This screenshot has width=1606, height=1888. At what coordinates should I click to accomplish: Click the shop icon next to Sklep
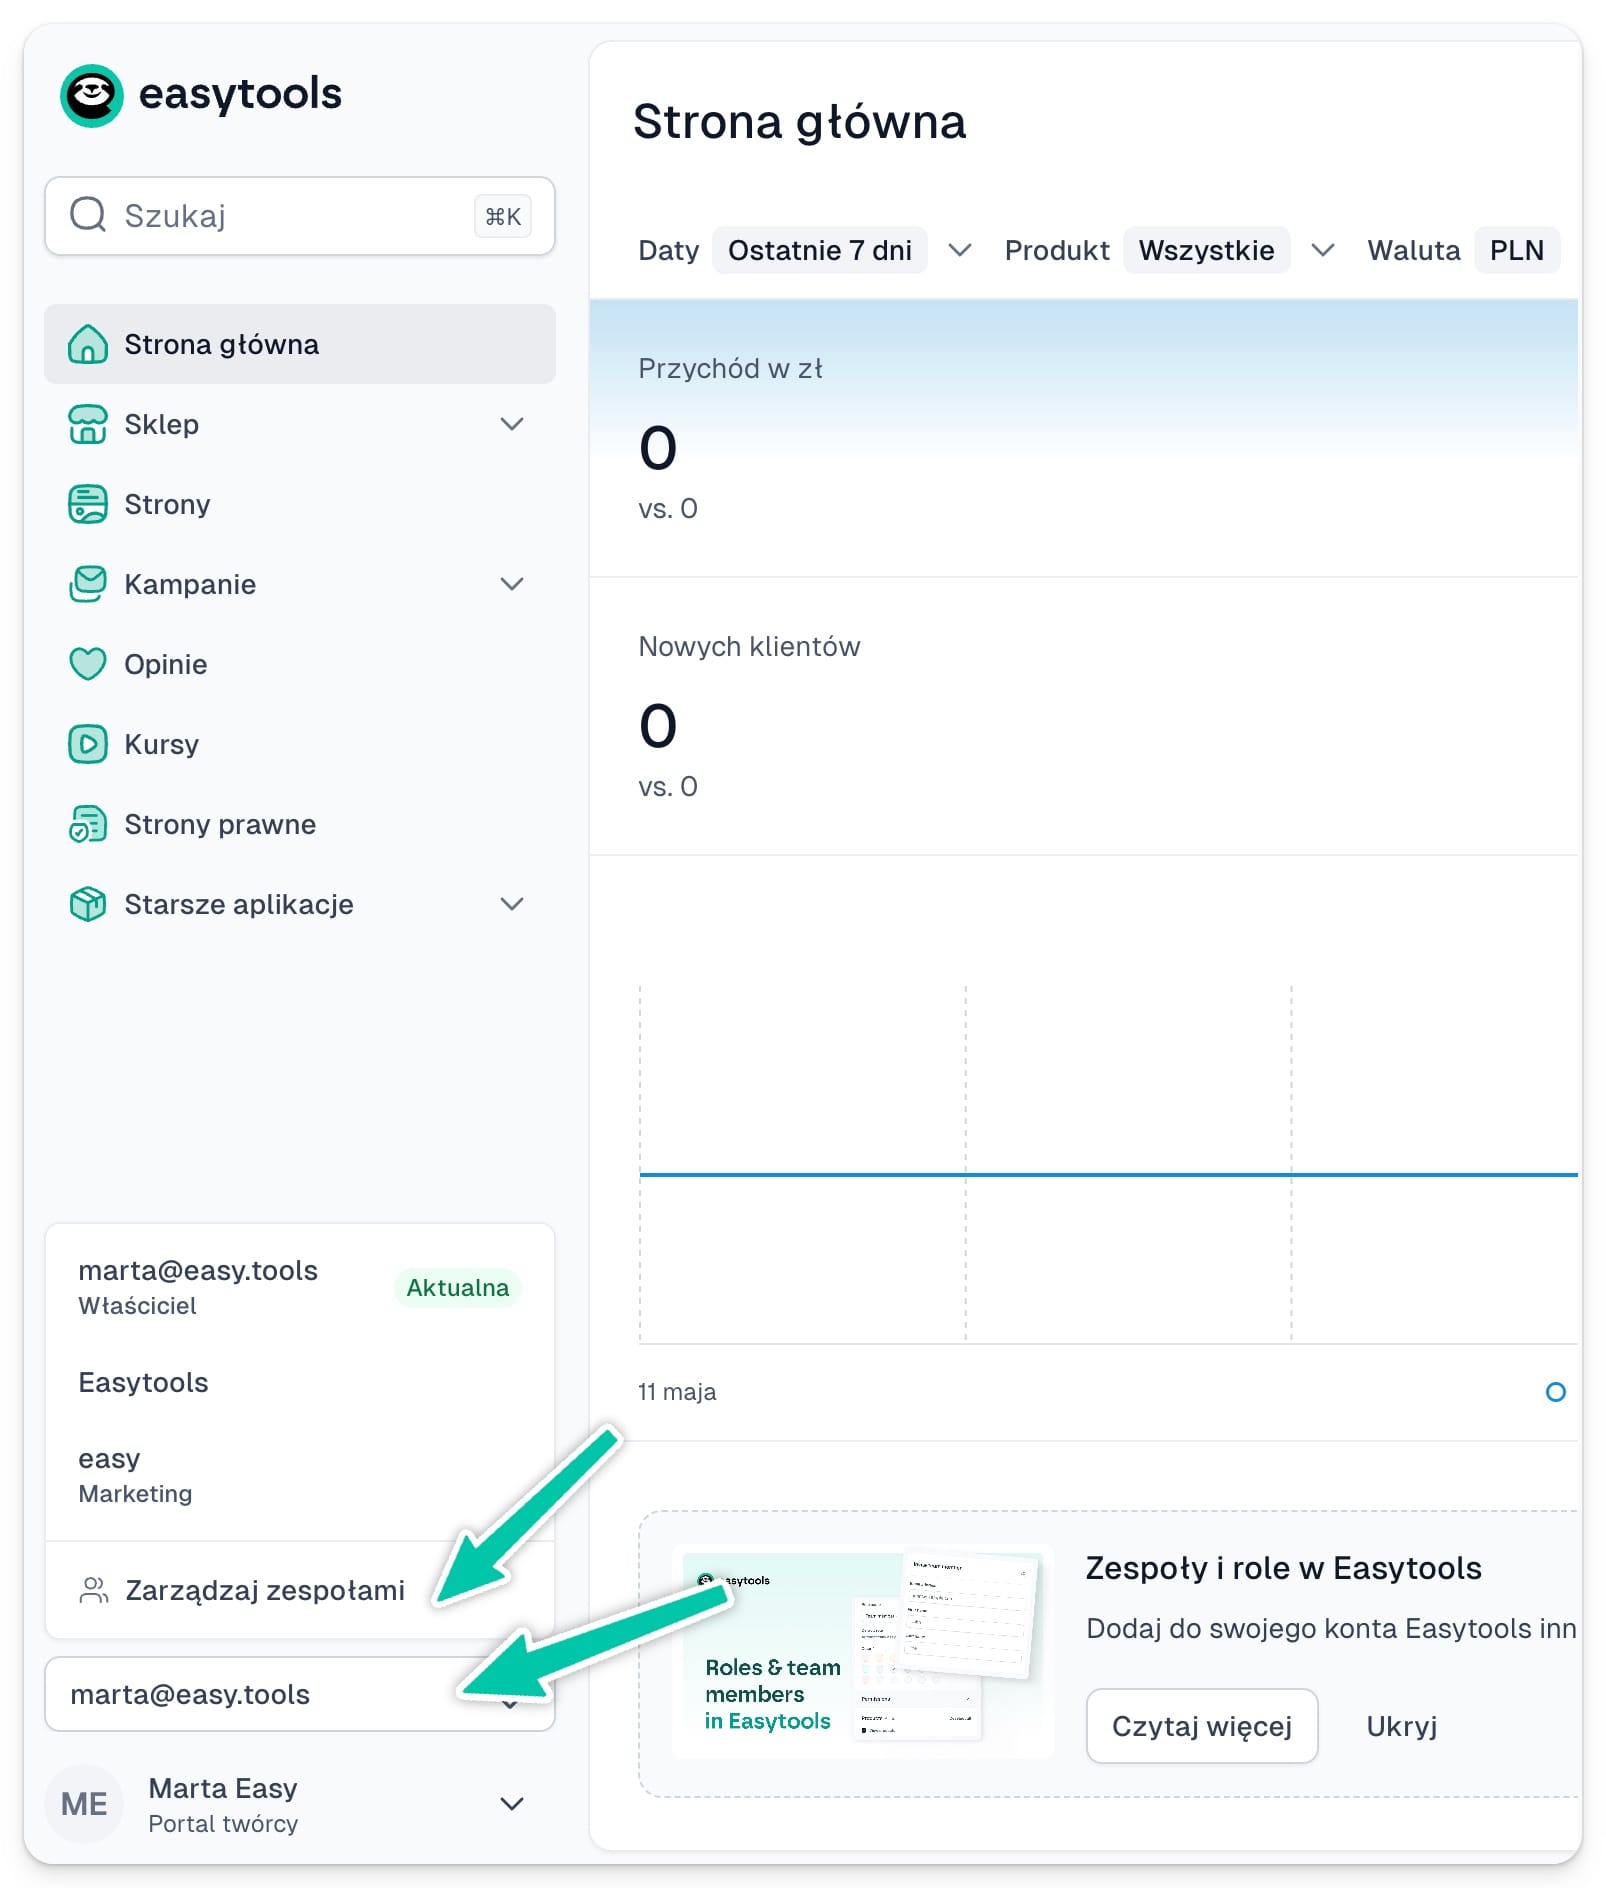[x=88, y=424]
